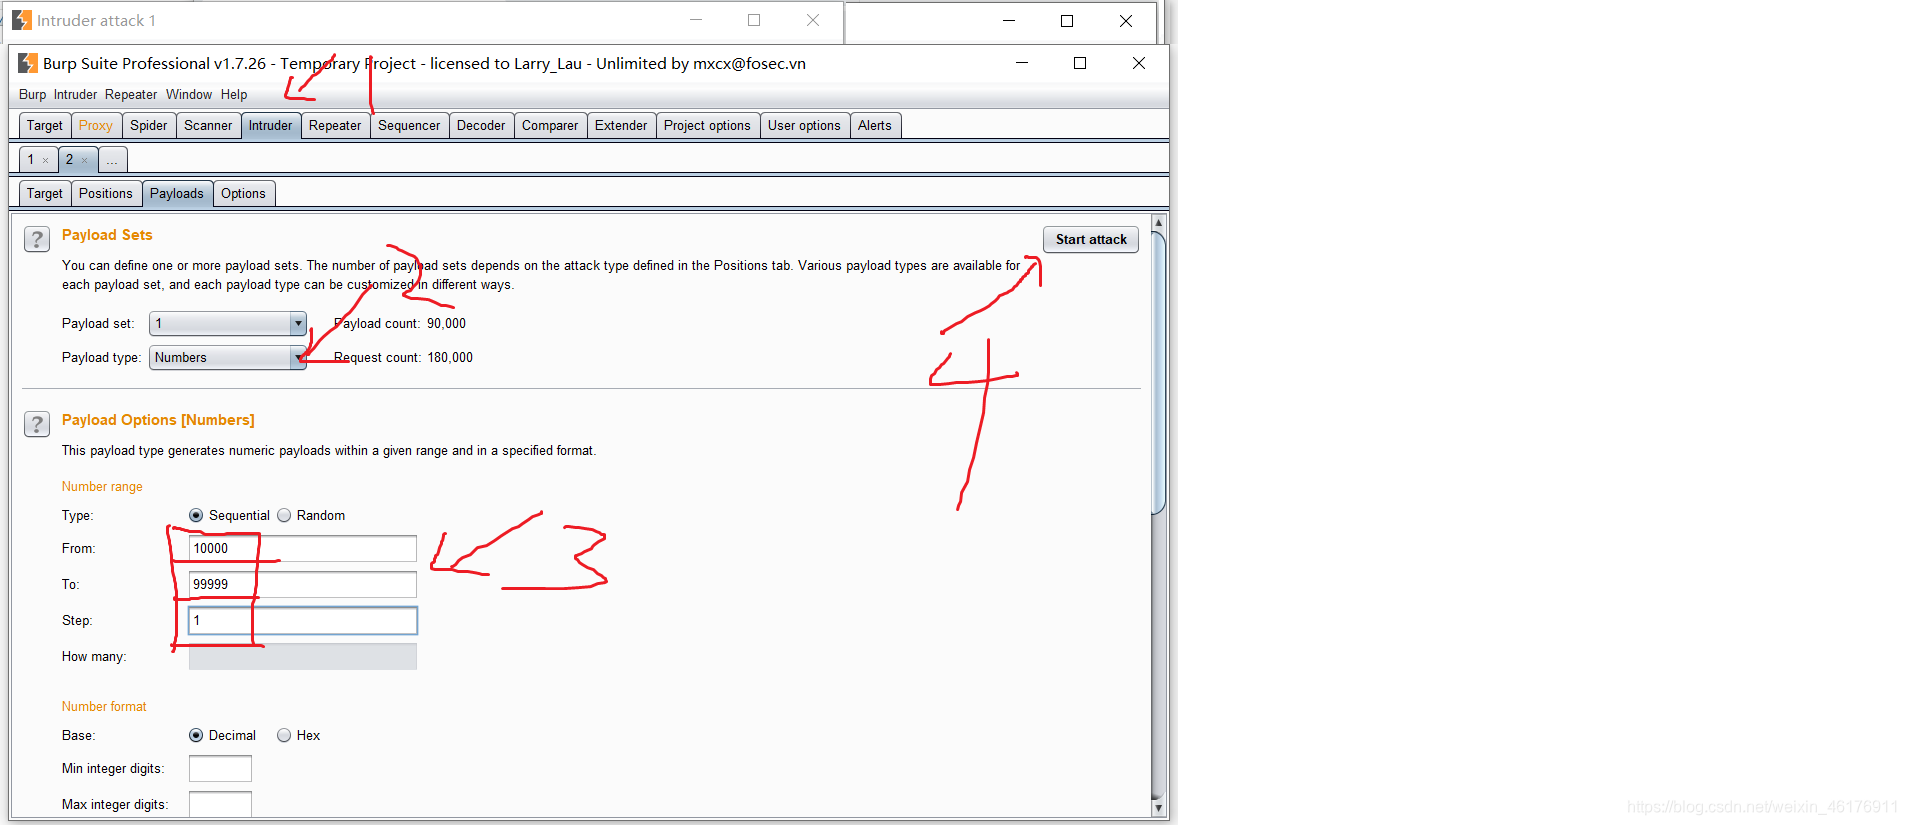
Task: Open the Payload set dropdown
Action: click(227, 323)
